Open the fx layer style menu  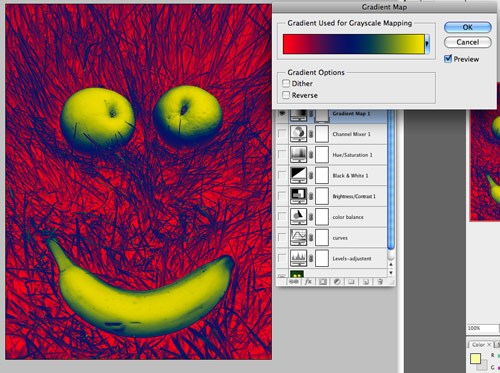click(308, 282)
